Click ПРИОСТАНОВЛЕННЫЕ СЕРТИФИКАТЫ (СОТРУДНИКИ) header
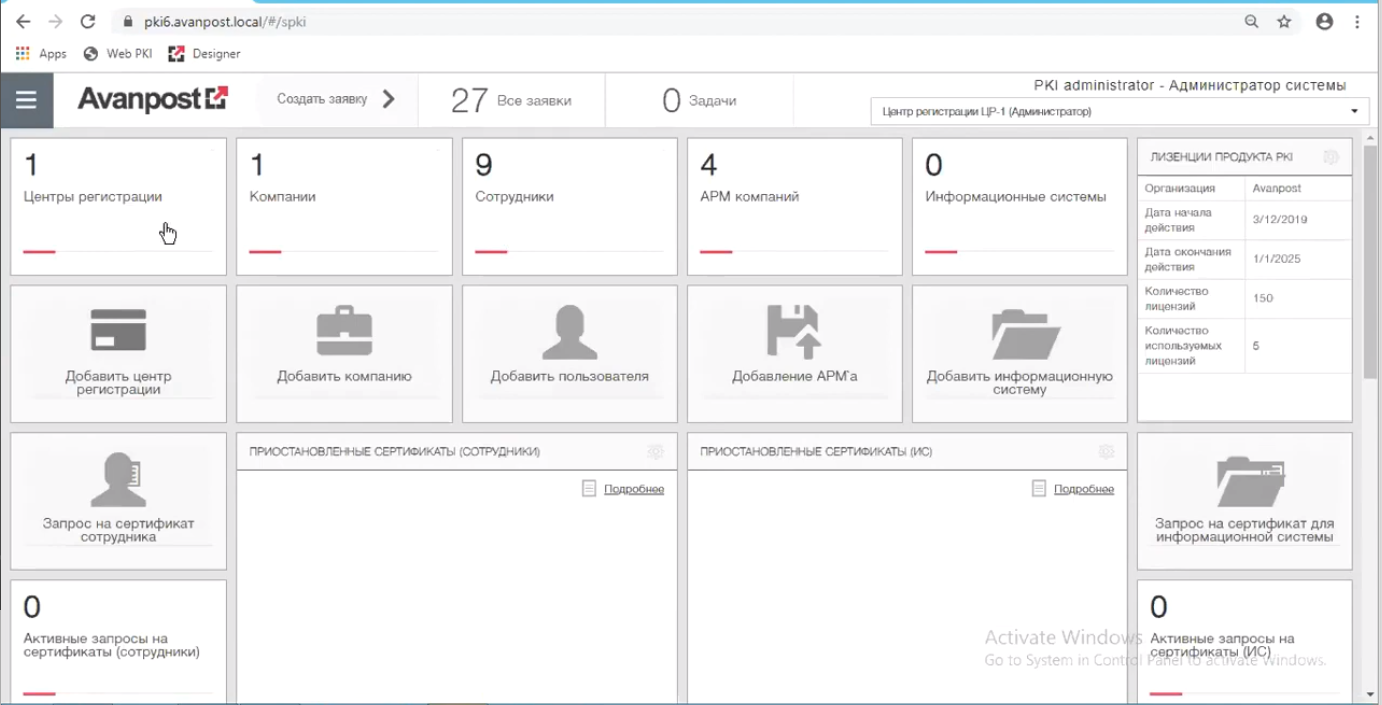1382x705 pixels. [394, 452]
